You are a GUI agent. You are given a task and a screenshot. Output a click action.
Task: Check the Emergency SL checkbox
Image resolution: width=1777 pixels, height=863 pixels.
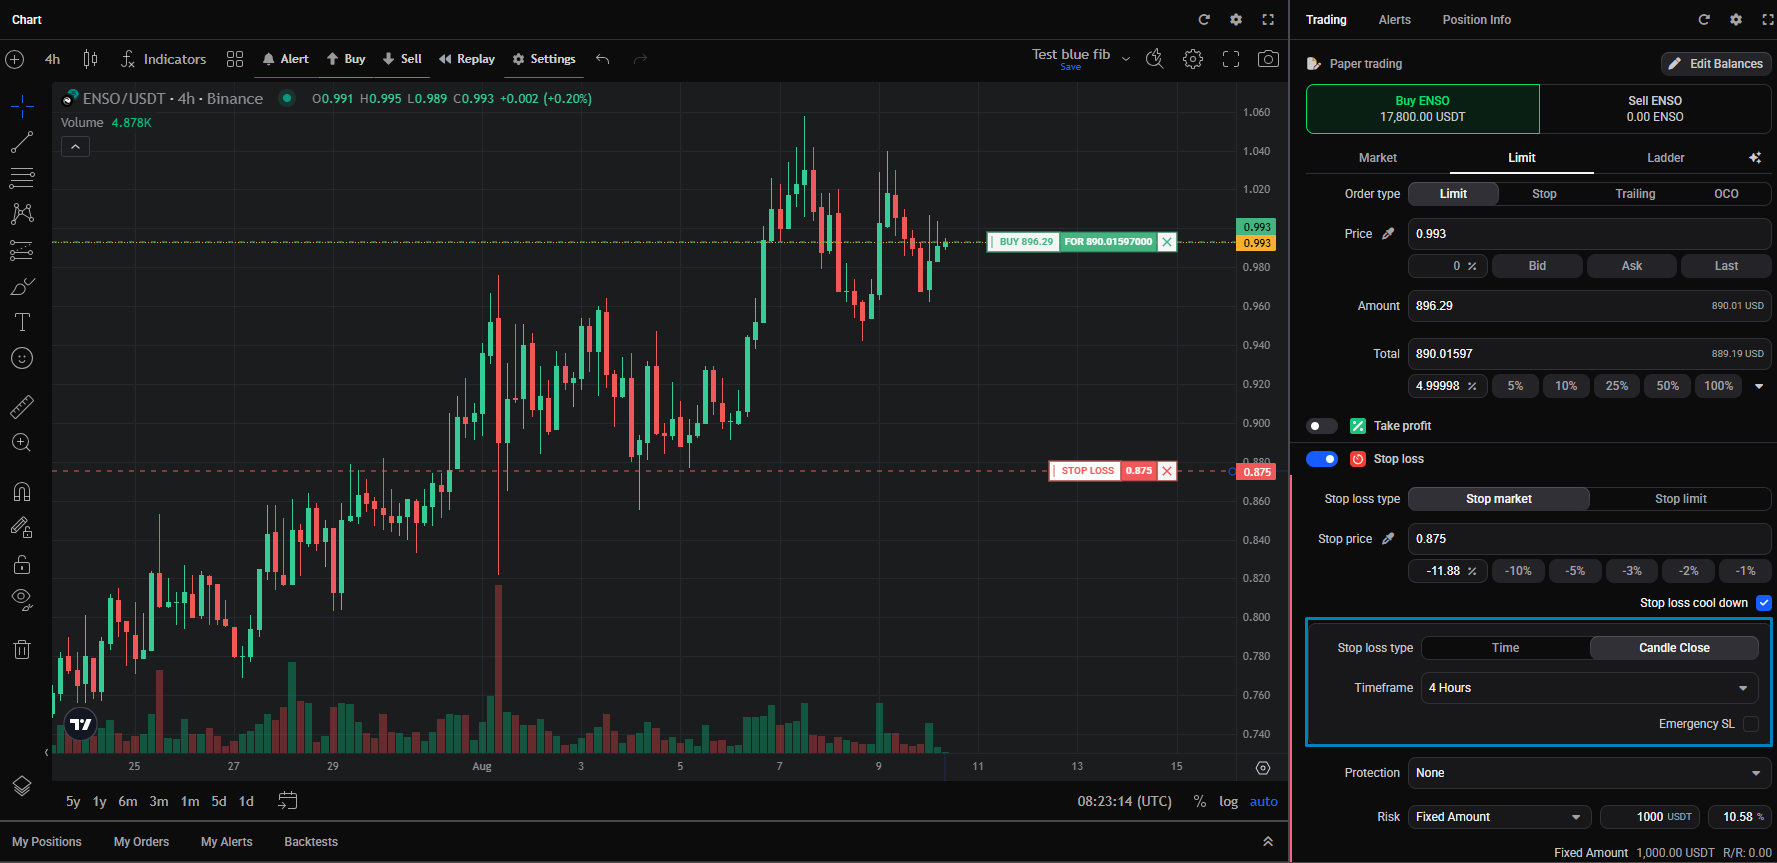pos(1751,724)
